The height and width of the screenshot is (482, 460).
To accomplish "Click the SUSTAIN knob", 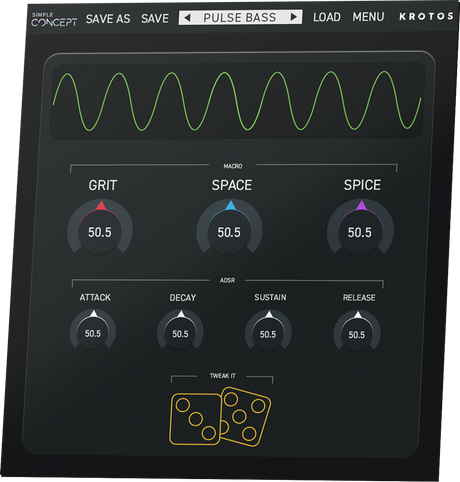I will (x=268, y=331).
